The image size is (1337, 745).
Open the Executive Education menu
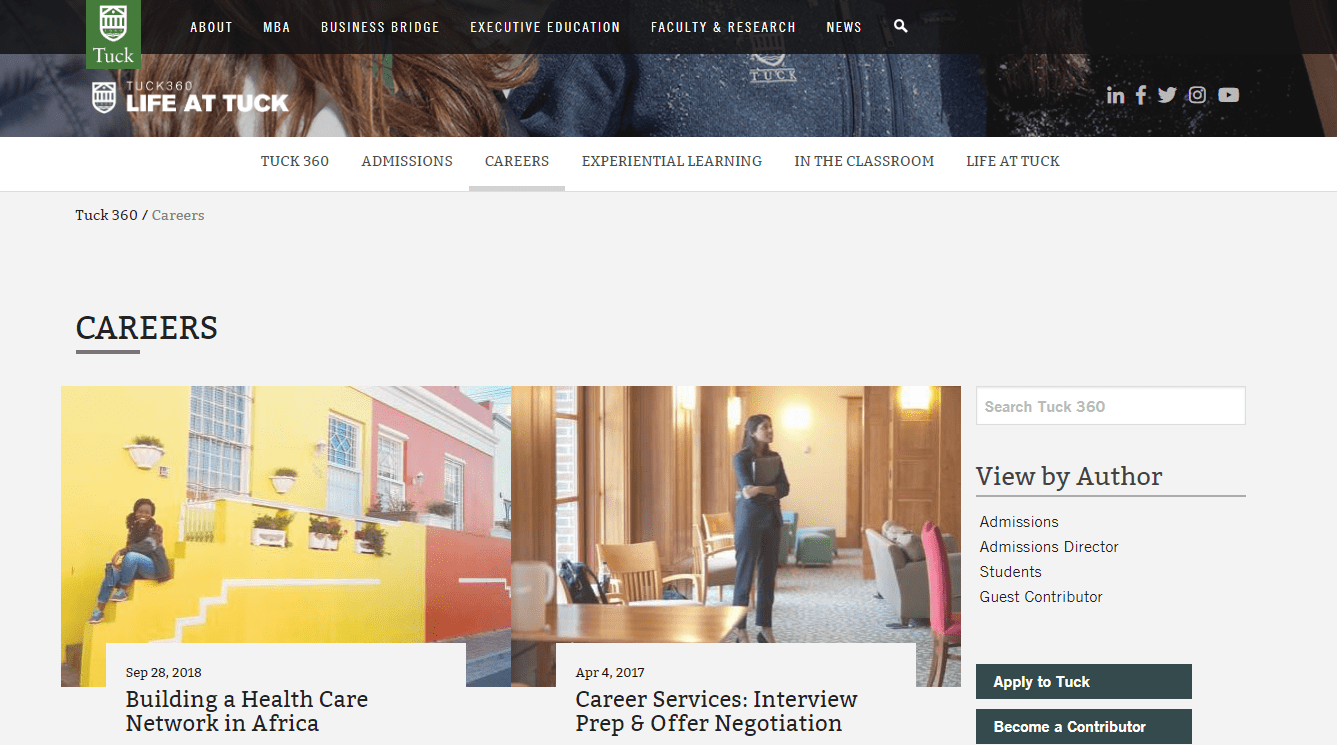(x=545, y=27)
